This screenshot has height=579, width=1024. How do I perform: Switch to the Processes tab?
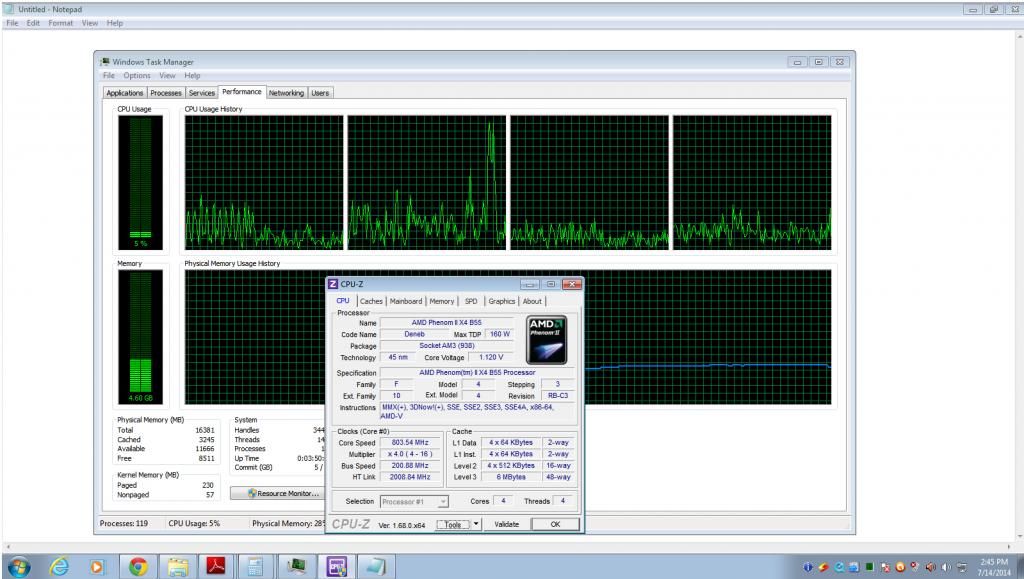click(x=166, y=93)
